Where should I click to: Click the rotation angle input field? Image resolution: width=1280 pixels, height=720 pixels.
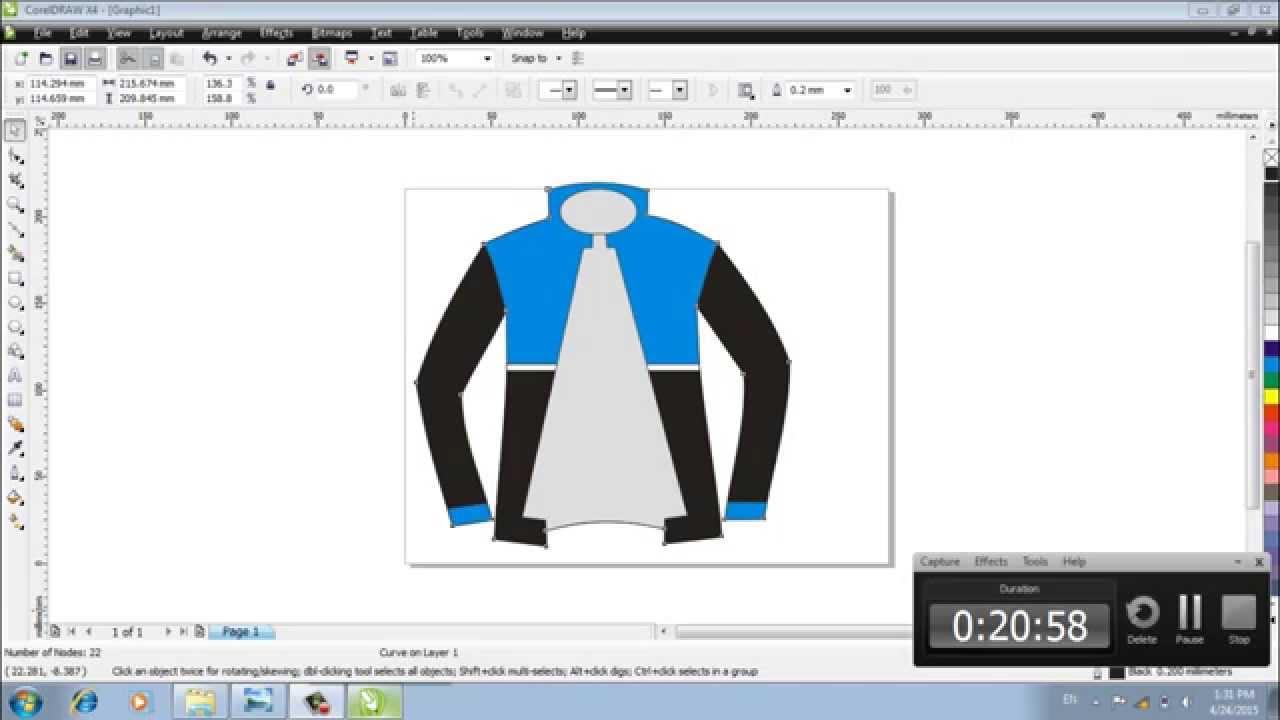[x=336, y=90]
